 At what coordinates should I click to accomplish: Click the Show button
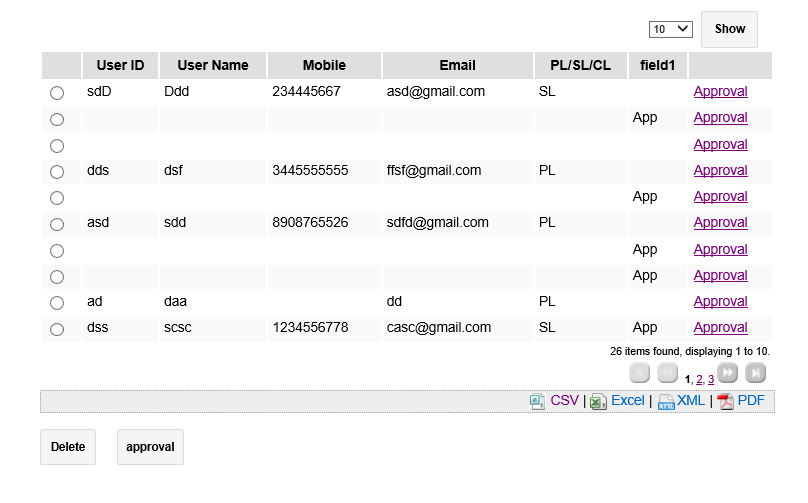click(729, 29)
